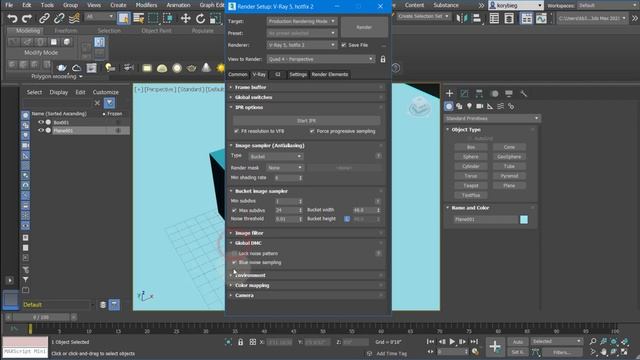Select the Shapes category icon in Create panel
The width and height of the screenshot is (640, 360).
[x=459, y=106]
